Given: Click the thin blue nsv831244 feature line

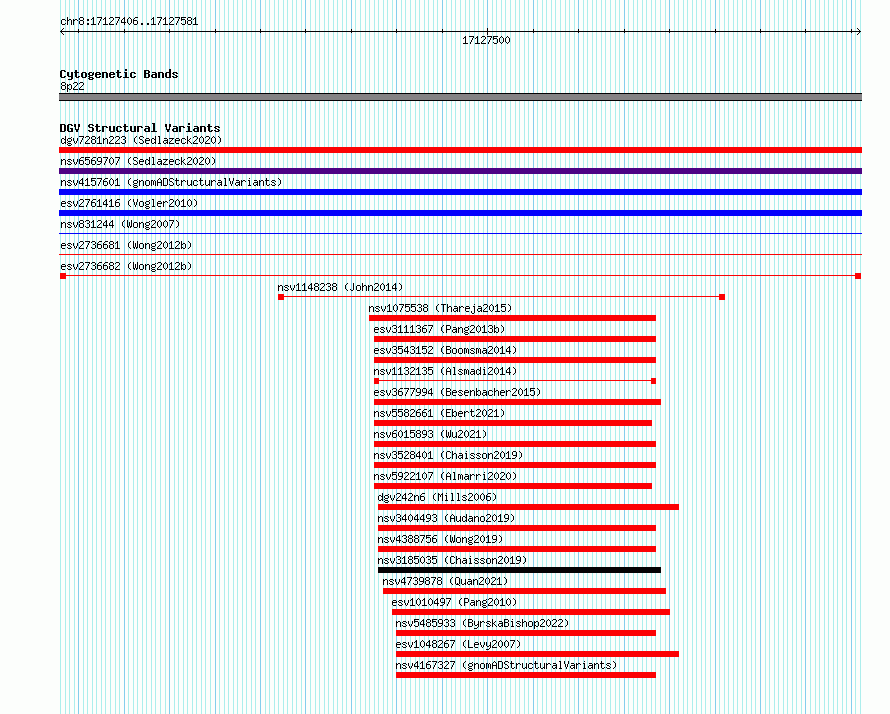Looking at the screenshot, I should click(x=460, y=233).
